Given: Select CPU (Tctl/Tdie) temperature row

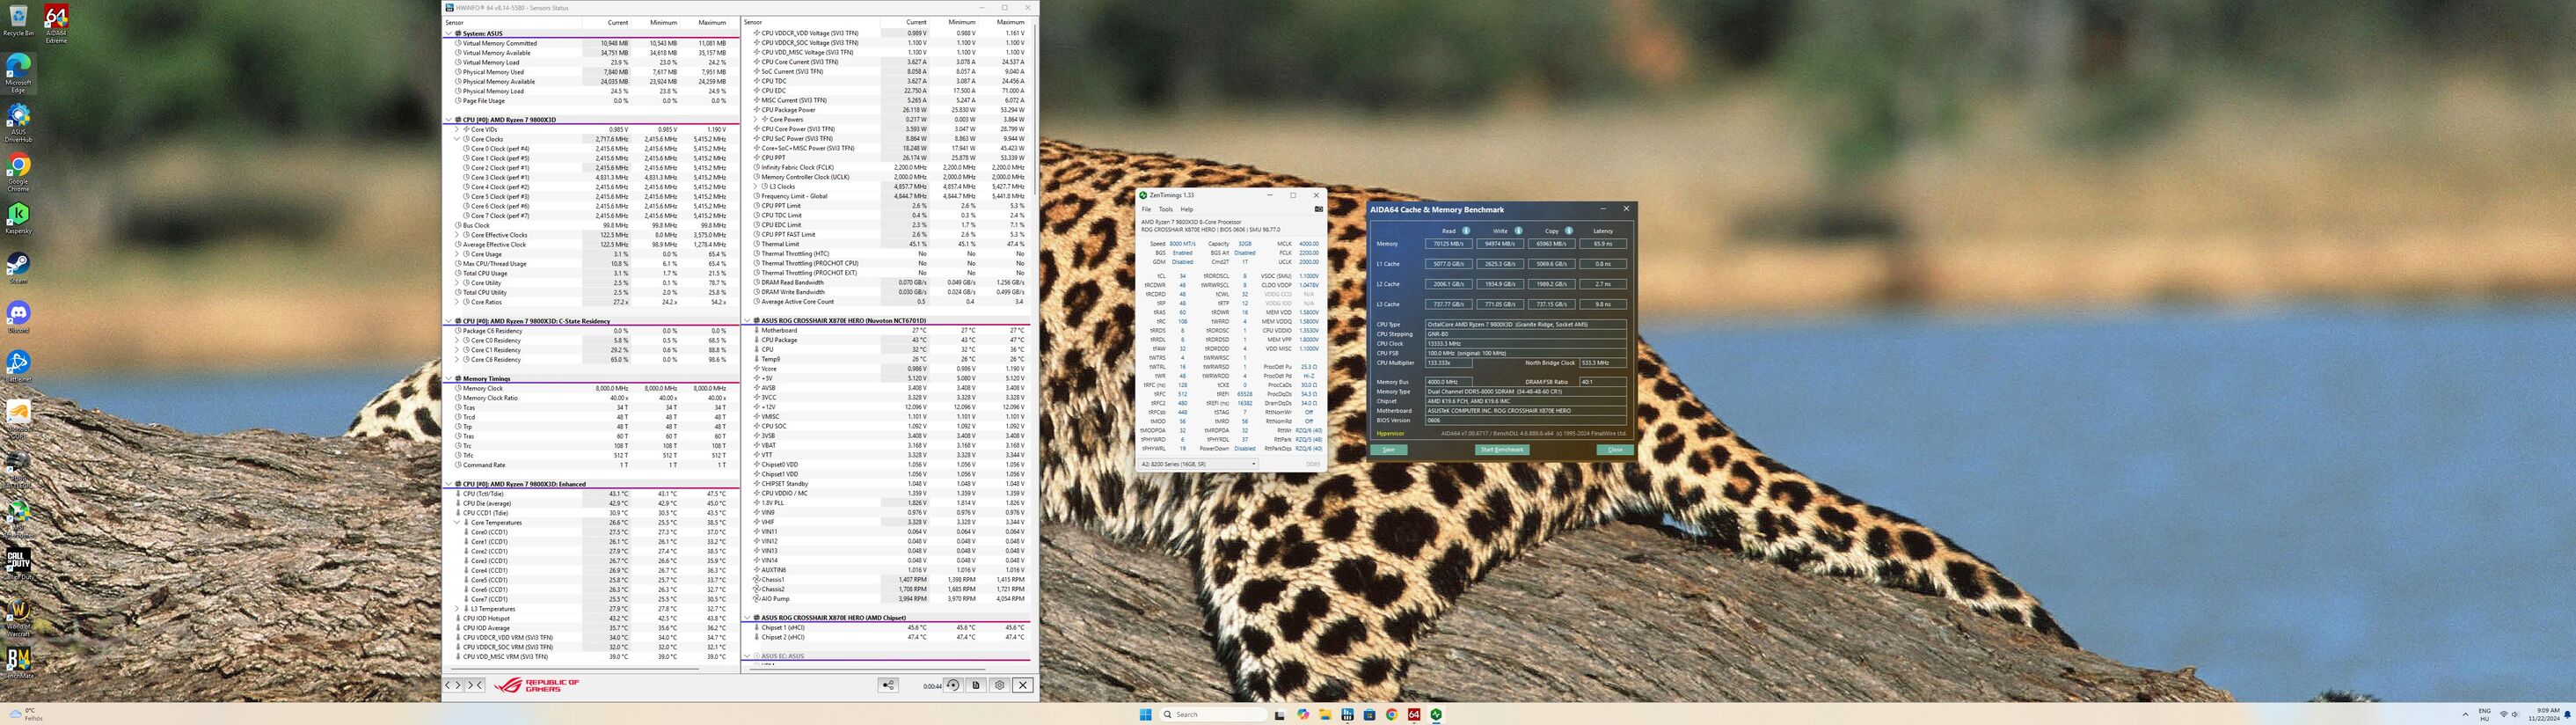Looking at the screenshot, I should coord(592,493).
